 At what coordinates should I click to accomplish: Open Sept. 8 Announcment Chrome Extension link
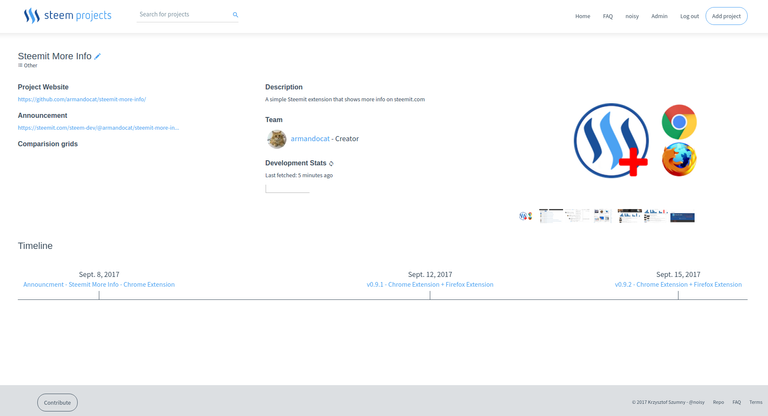click(99, 284)
